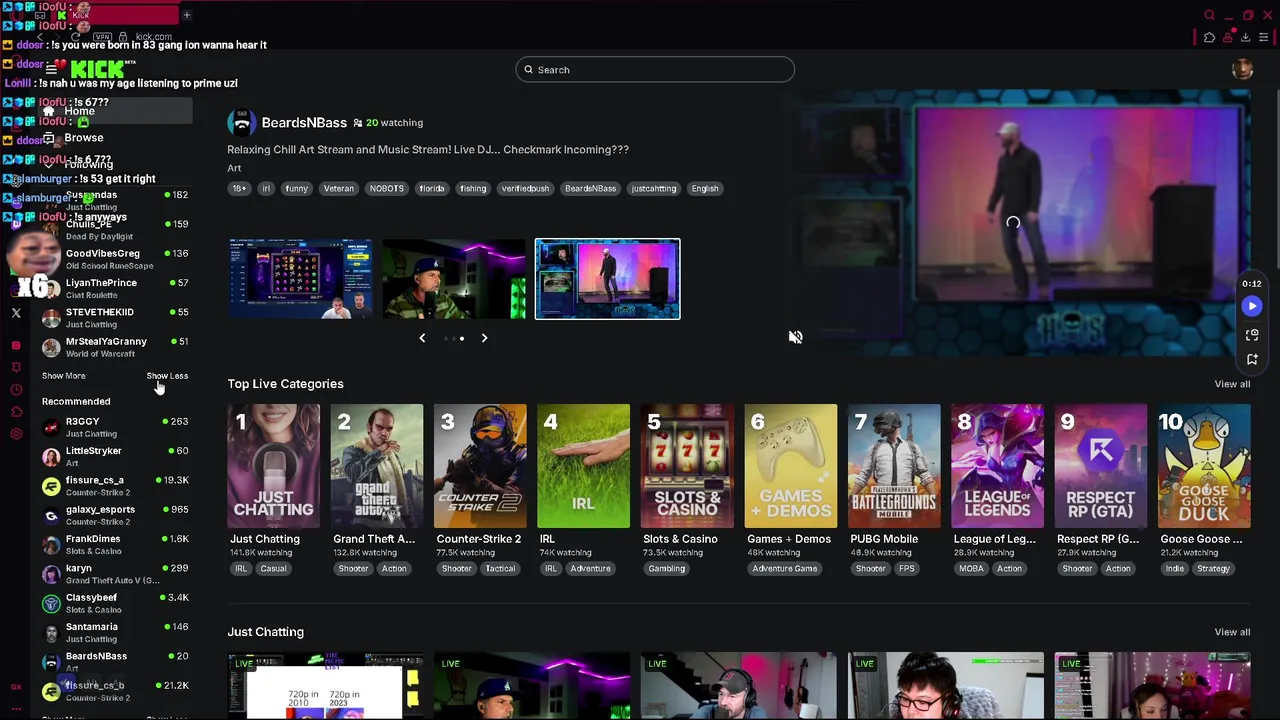The width and height of the screenshot is (1280, 720).
Task: Open BeardsNBass channel avatar in featured stream
Action: [x=241, y=123]
